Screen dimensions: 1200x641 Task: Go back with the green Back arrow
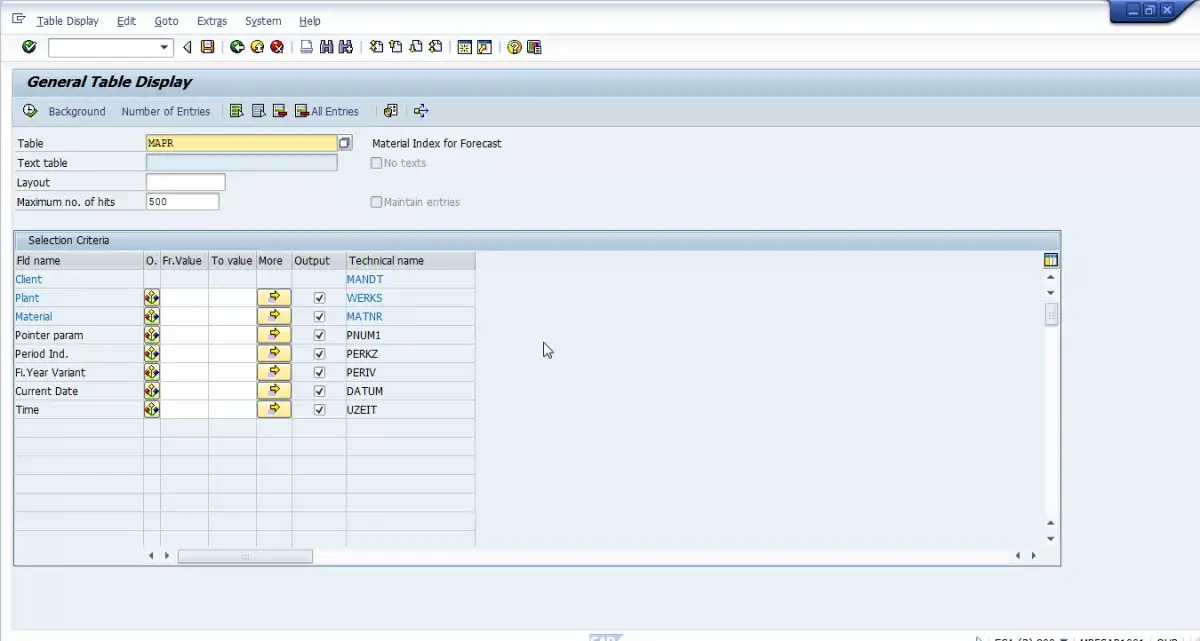(x=237, y=47)
